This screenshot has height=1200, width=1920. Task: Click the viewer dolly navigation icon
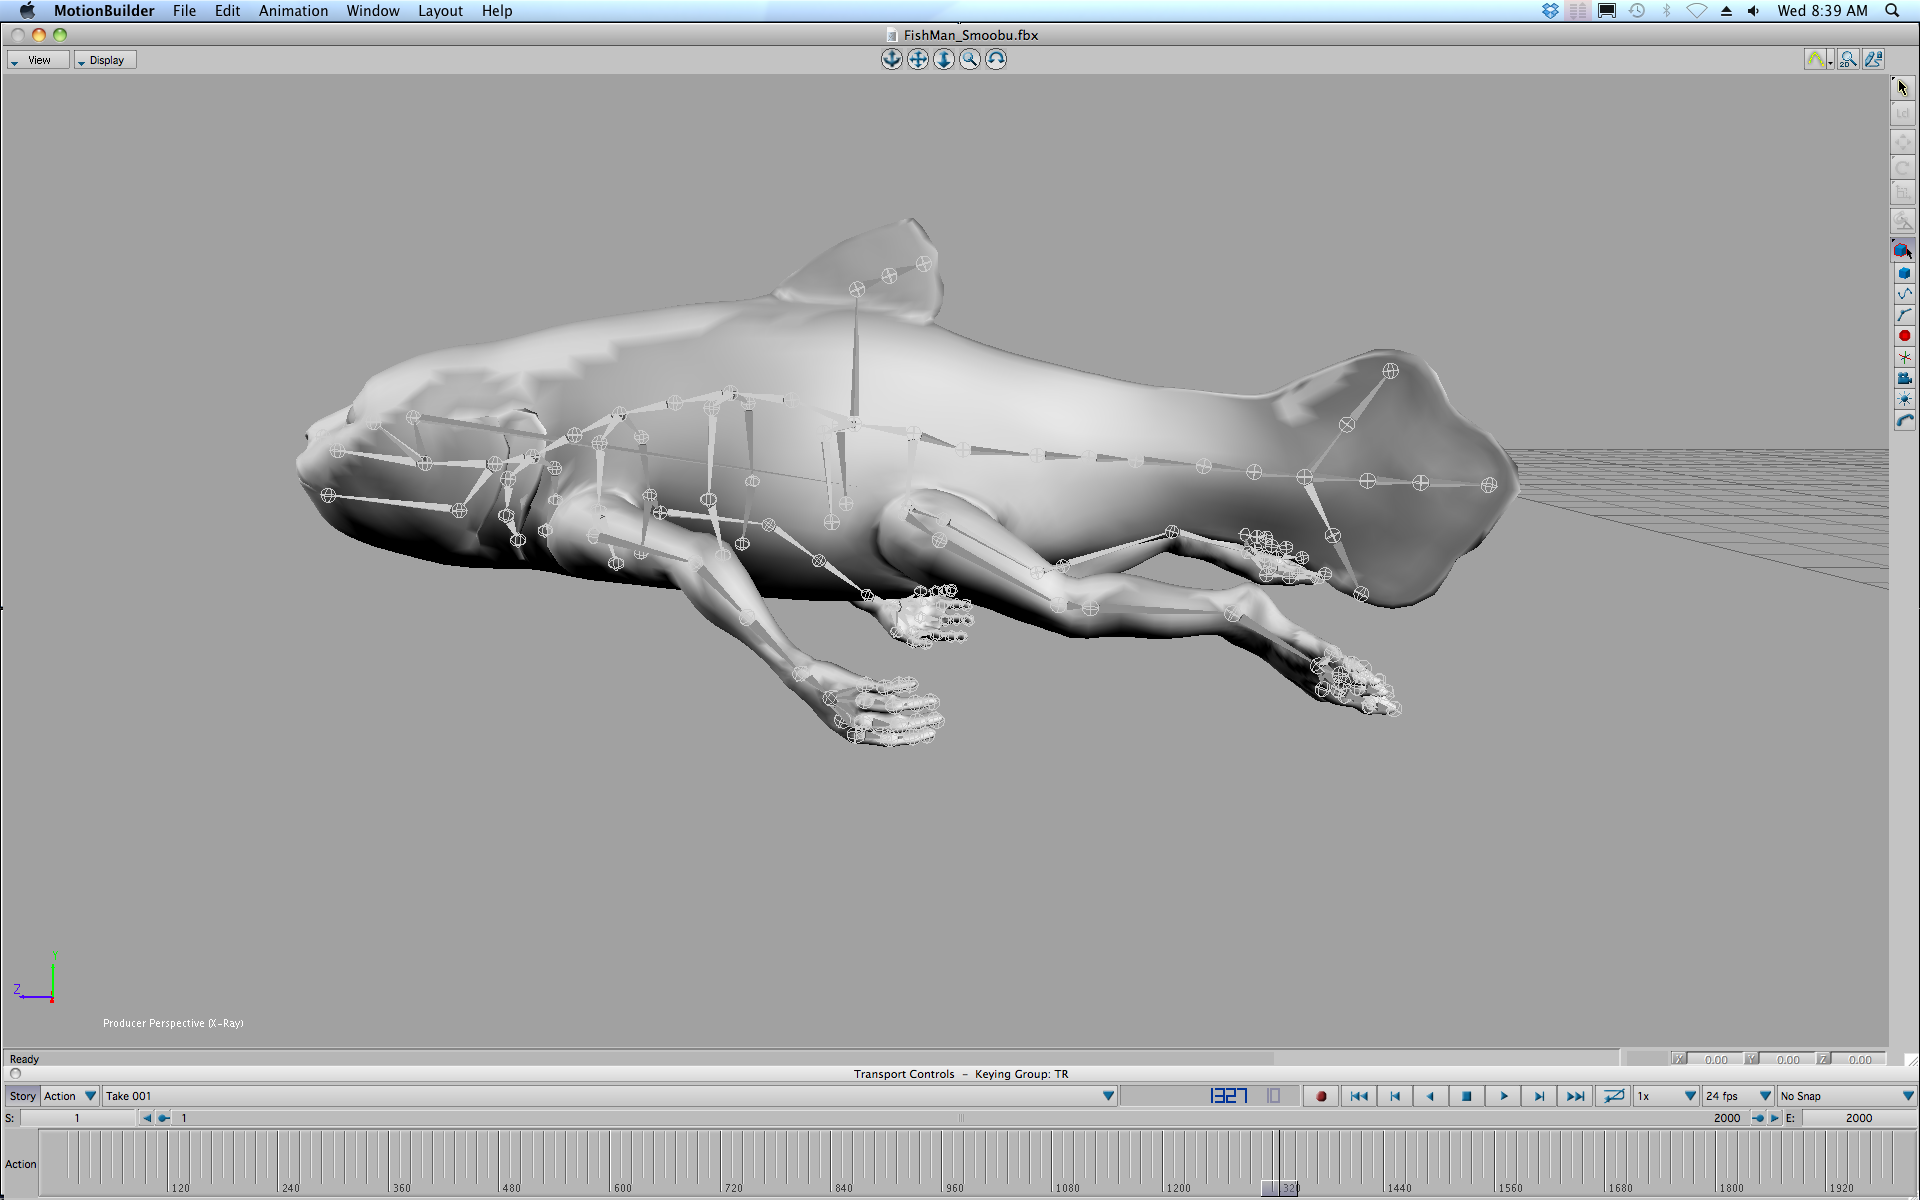(943, 59)
